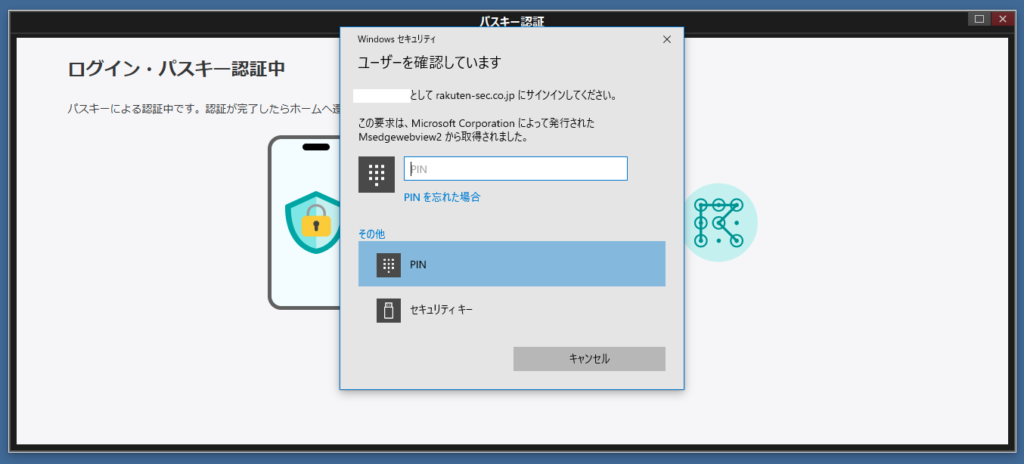
Task: Click the 'パスキーによる認証中です' message
Action: pos(135,109)
